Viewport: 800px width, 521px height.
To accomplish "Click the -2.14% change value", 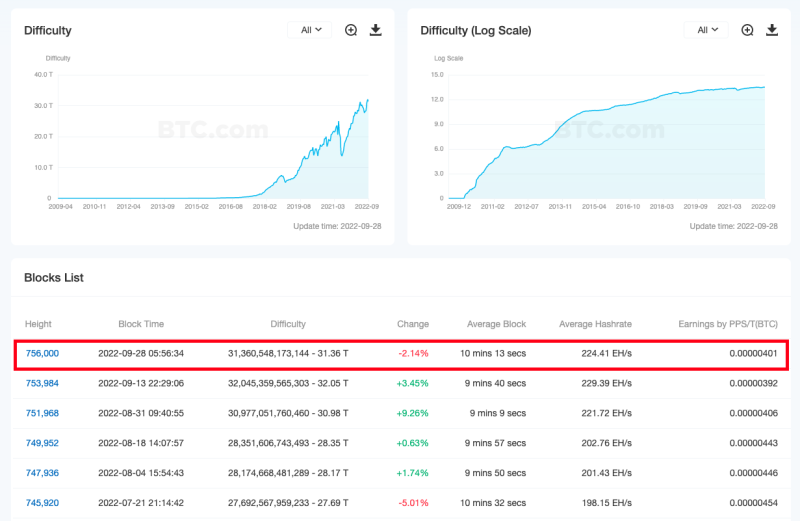I will 413,353.
